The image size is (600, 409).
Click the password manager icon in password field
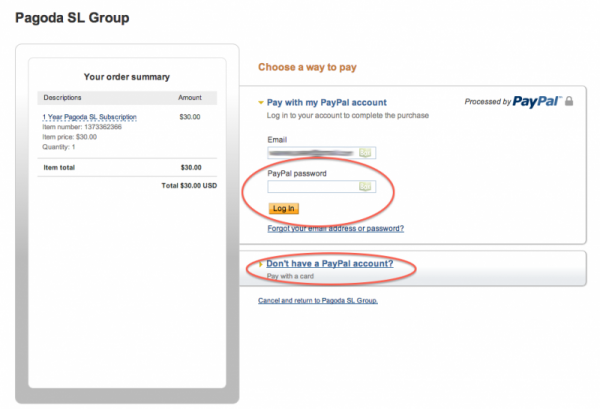click(x=365, y=187)
